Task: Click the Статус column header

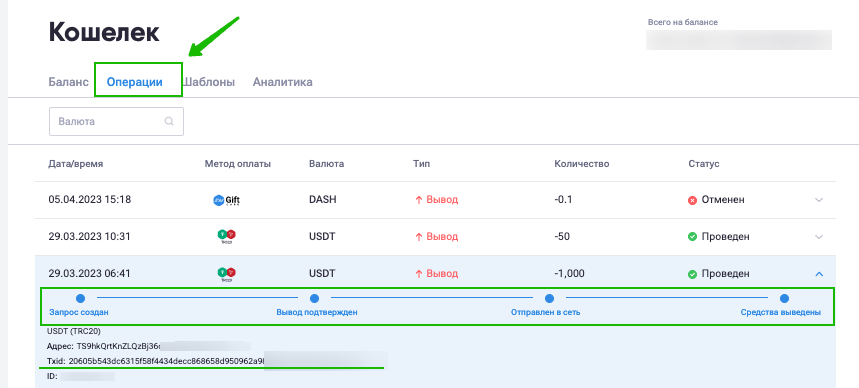Action: 704,164
